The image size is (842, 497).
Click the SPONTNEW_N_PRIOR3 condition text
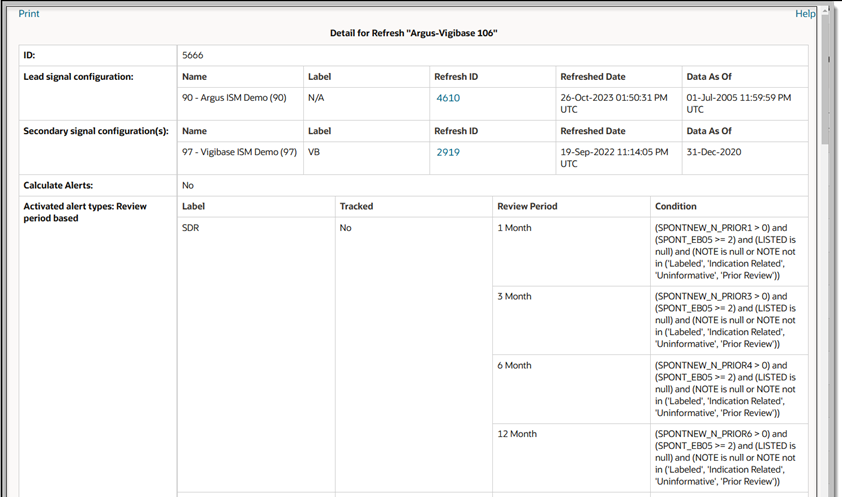(725, 320)
